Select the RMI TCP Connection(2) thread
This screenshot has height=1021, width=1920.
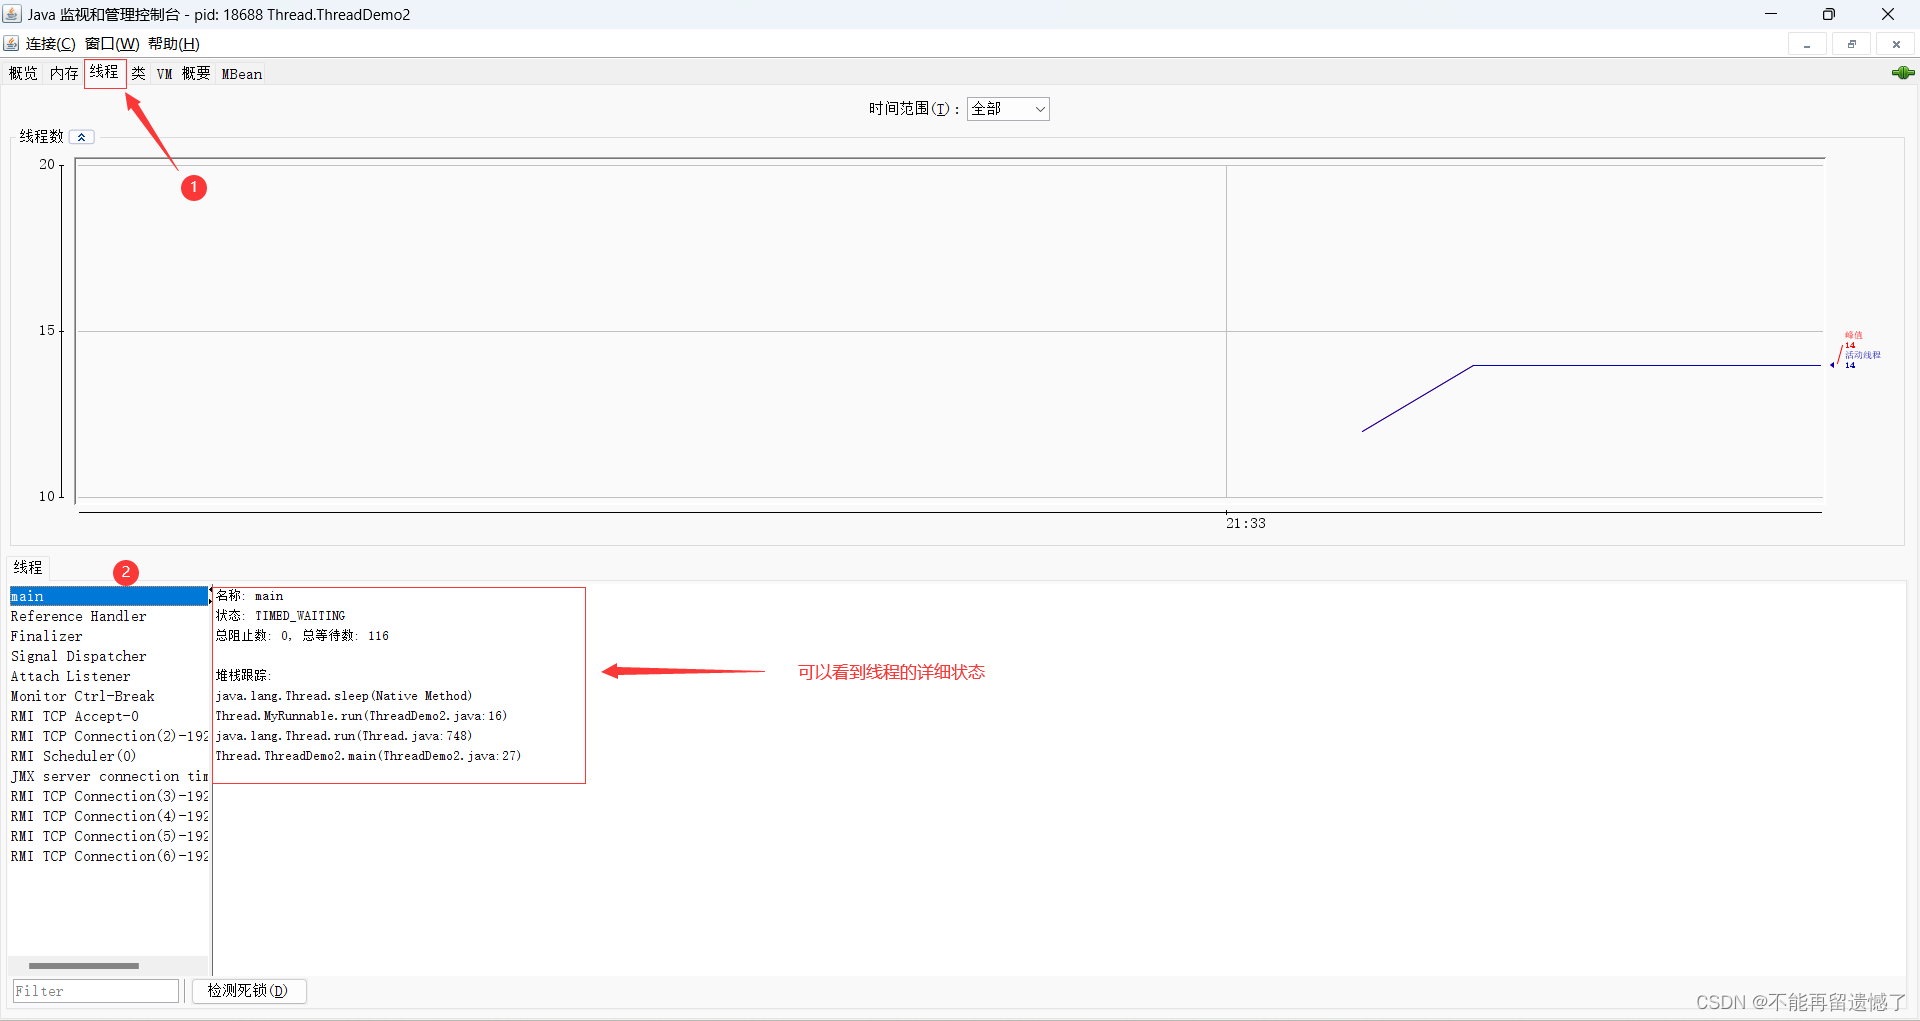pos(108,737)
